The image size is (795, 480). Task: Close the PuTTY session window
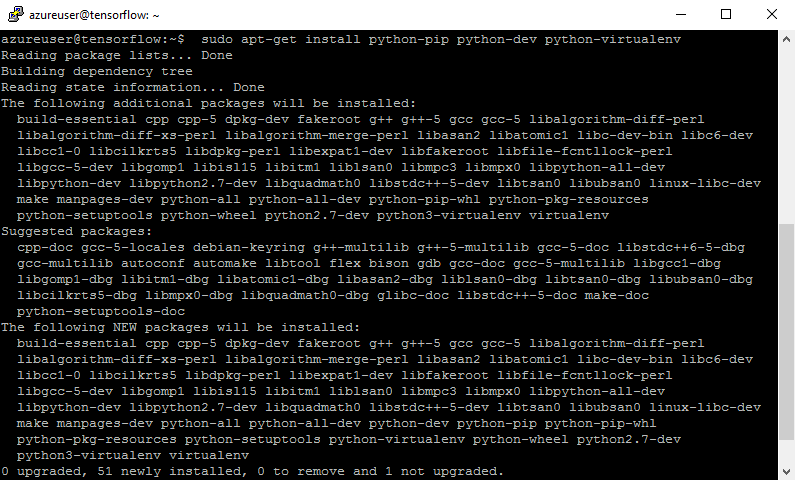point(772,14)
